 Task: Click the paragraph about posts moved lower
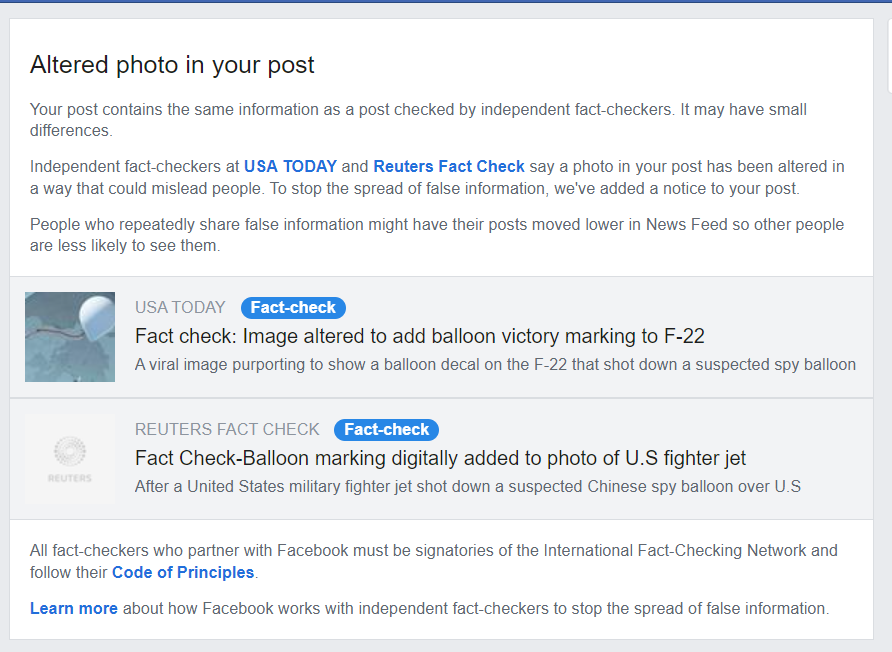[x=436, y=235]
